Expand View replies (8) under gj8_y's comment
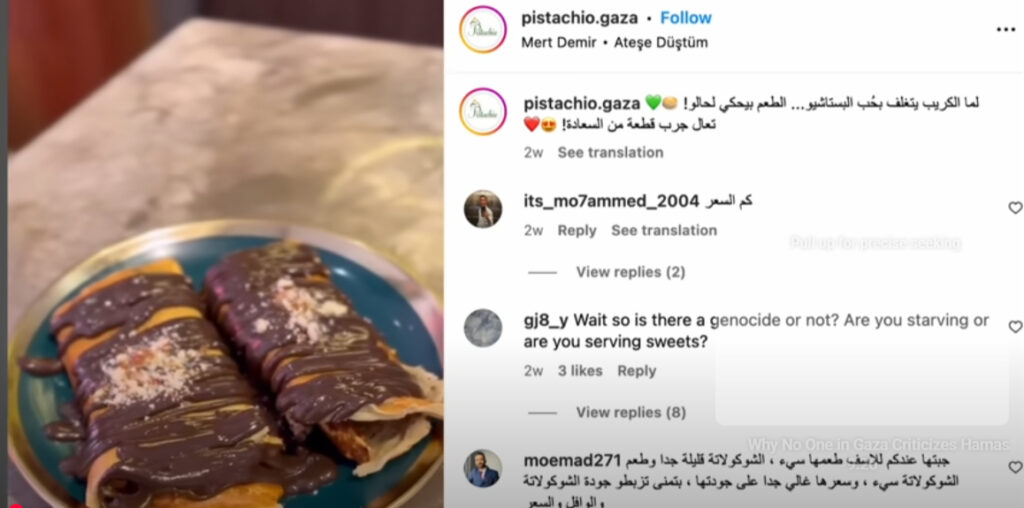Viewport: 1024px width, 508px height. (630, 413)
